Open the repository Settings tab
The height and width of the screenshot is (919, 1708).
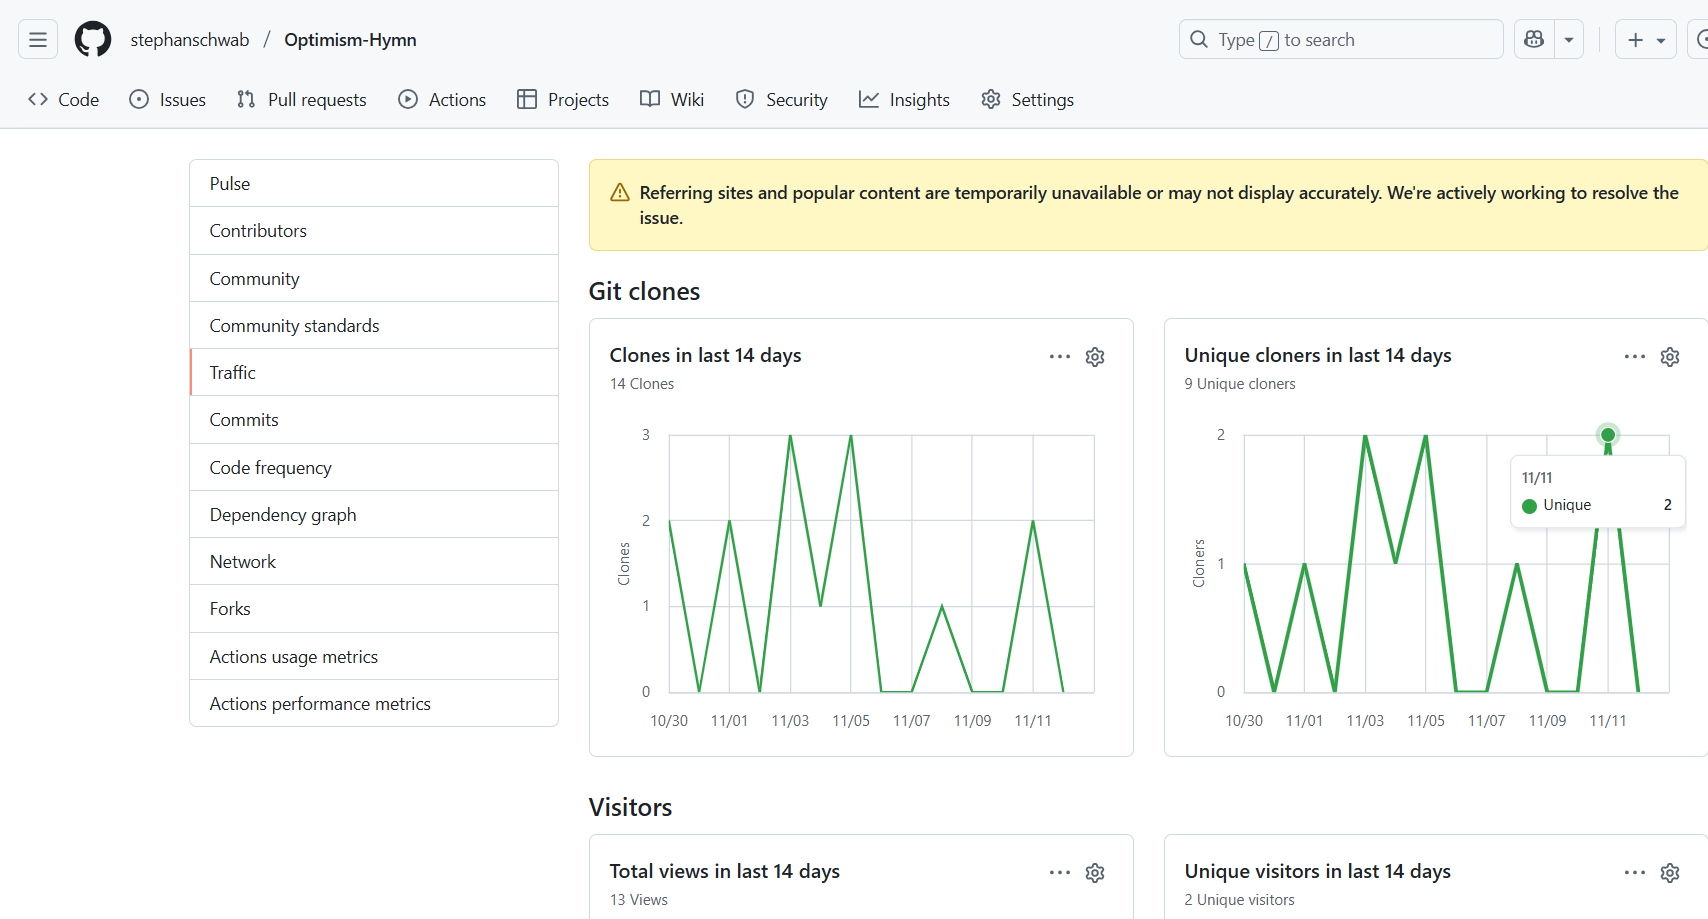pyautogui.click(x=1028, y=100)
